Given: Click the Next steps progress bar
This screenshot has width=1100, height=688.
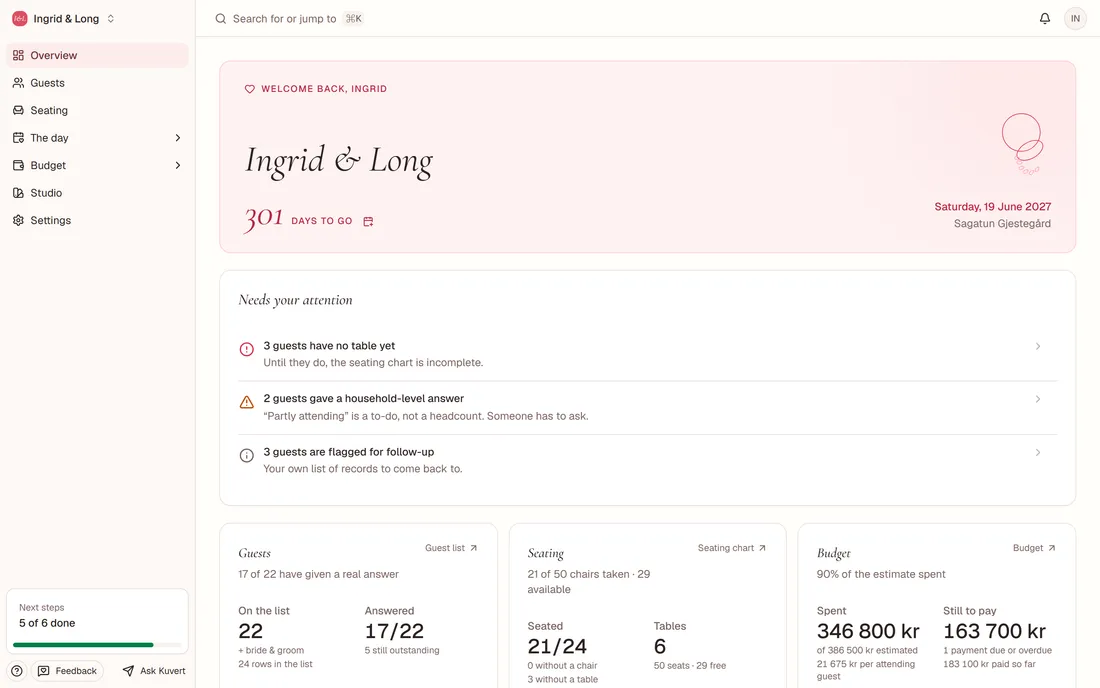Looking at the screenshot, I should 97,645.
